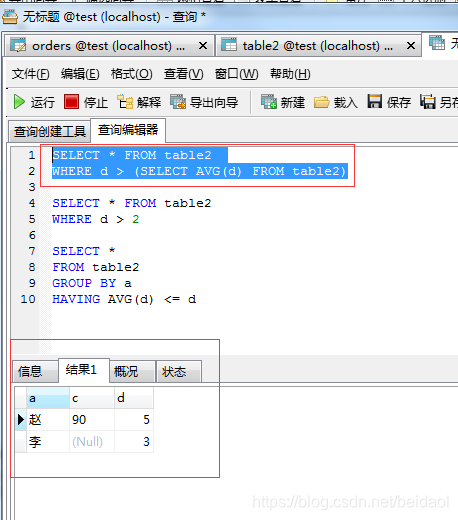Click the Explain (解释) icon

[125, 102]
